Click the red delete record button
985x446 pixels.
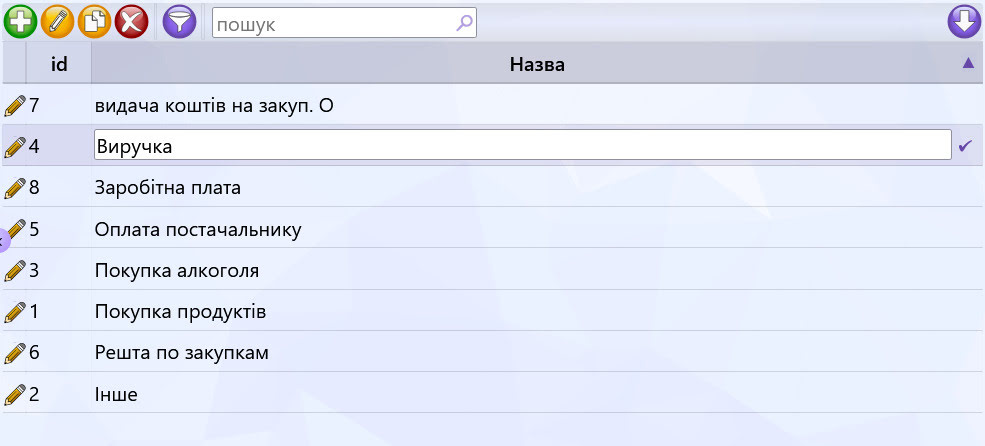tap(131, 23)
